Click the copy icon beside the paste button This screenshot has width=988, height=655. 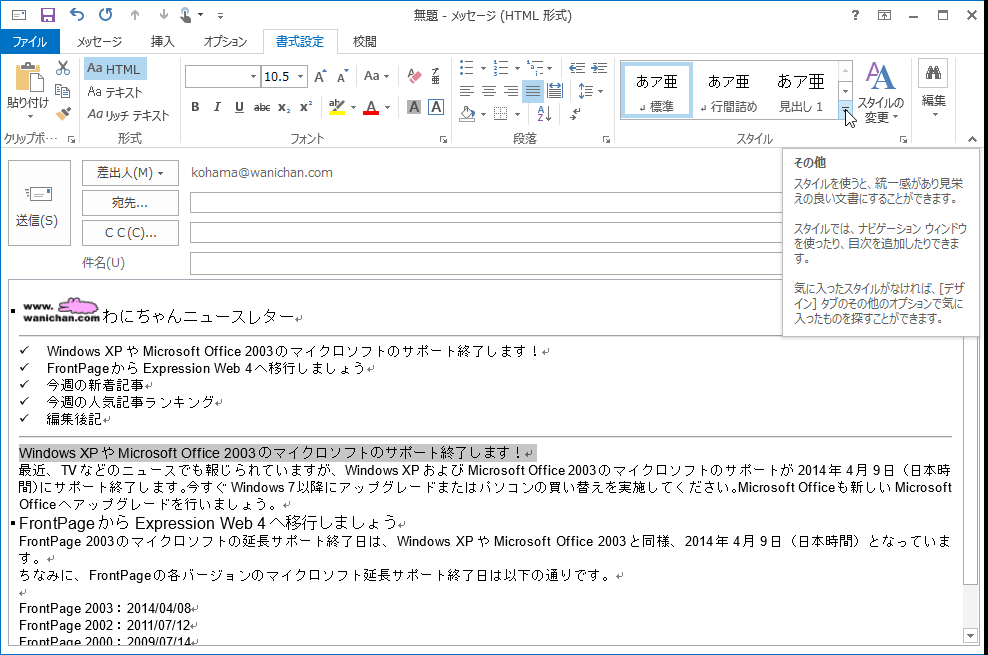63,91
